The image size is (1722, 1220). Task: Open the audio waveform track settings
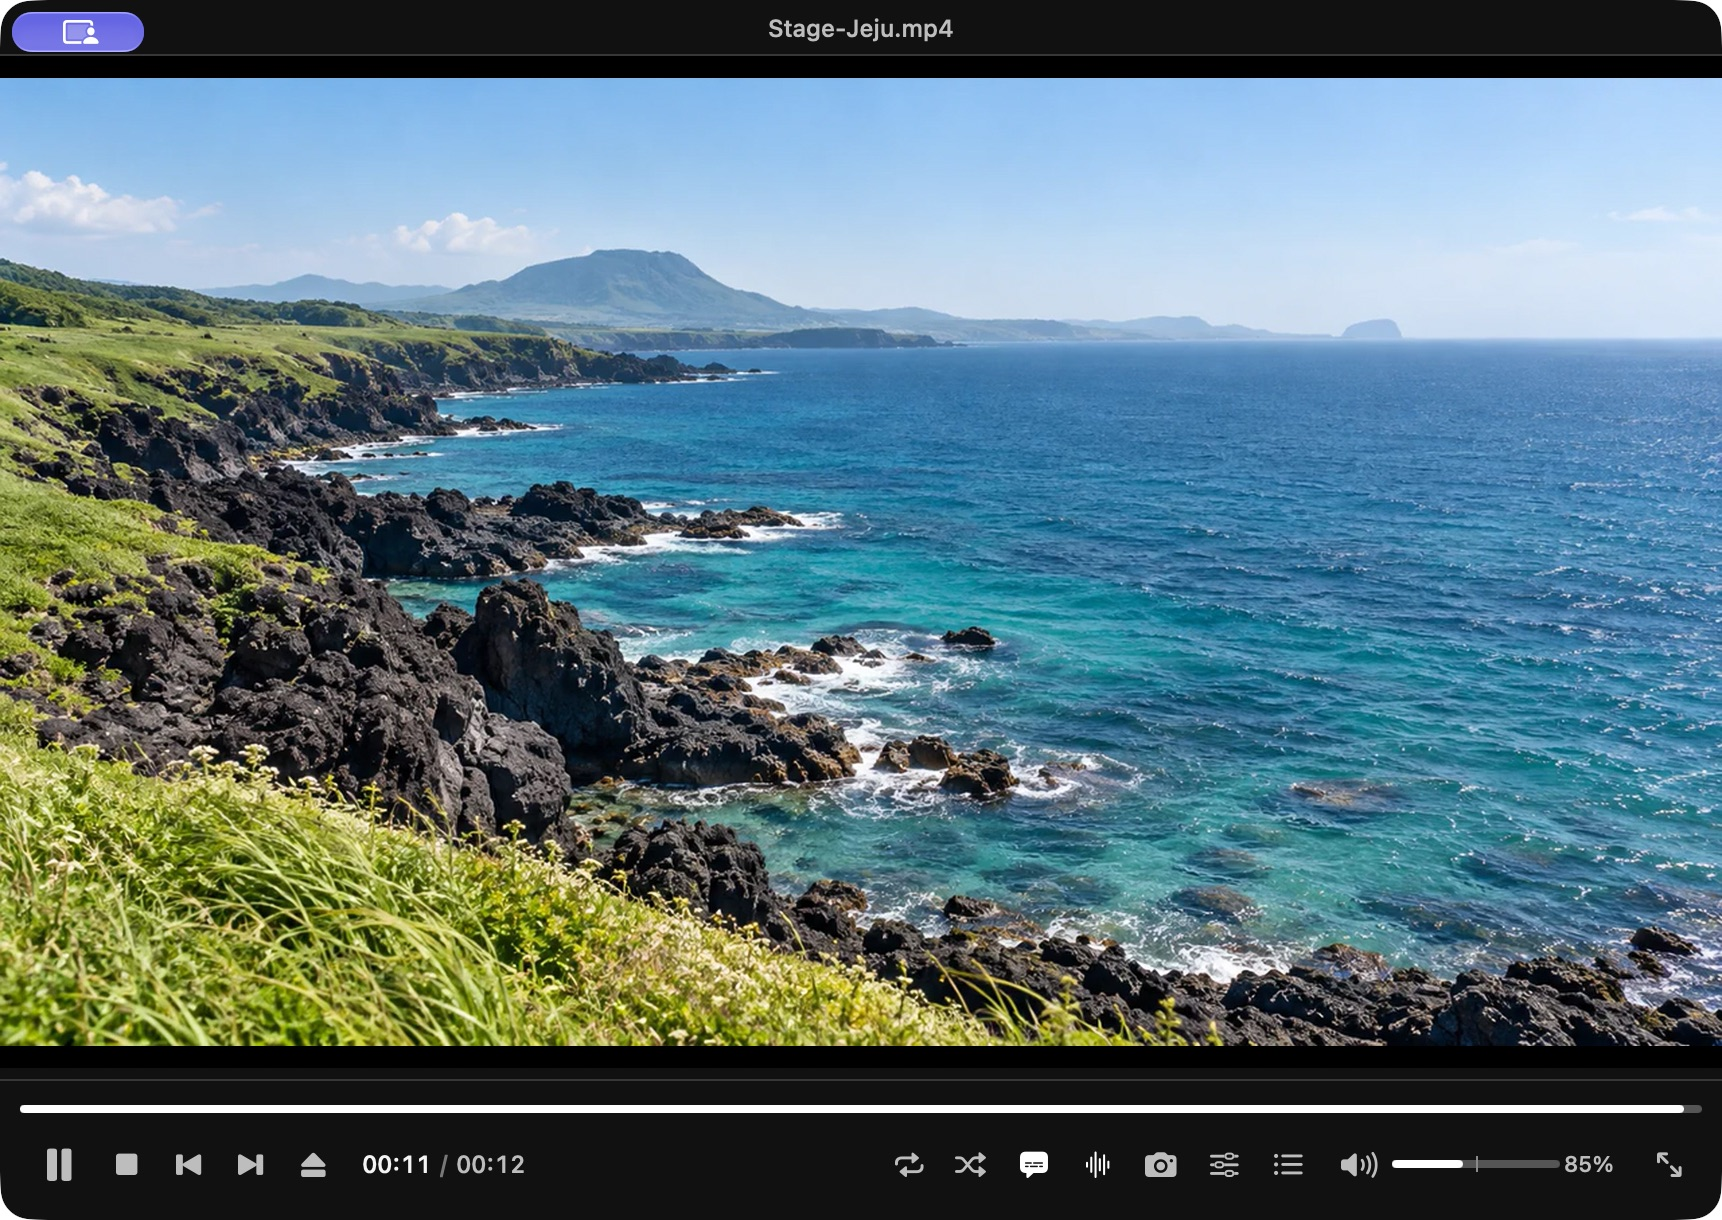point(1097,1165)
